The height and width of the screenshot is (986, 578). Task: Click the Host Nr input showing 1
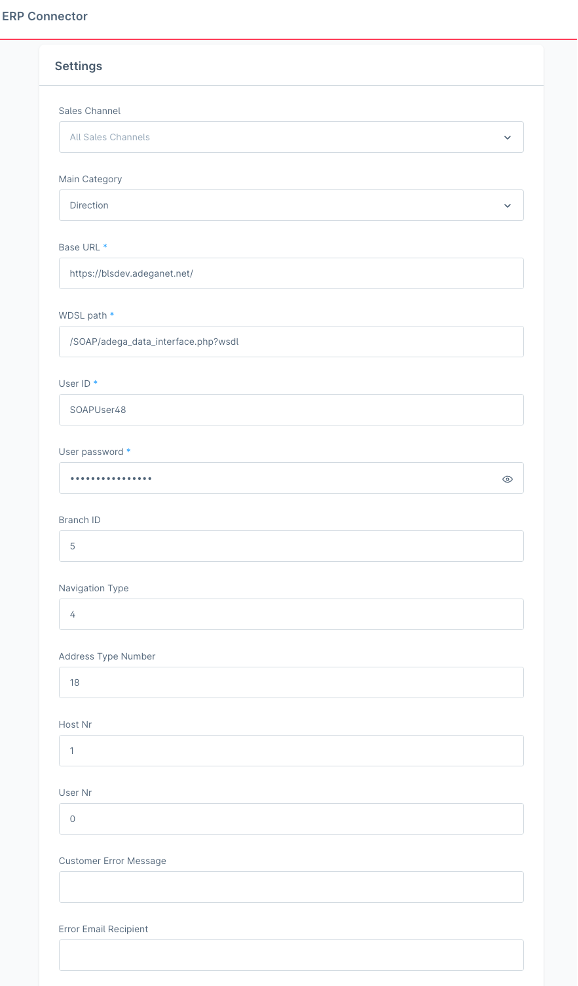tap(290, 750)
